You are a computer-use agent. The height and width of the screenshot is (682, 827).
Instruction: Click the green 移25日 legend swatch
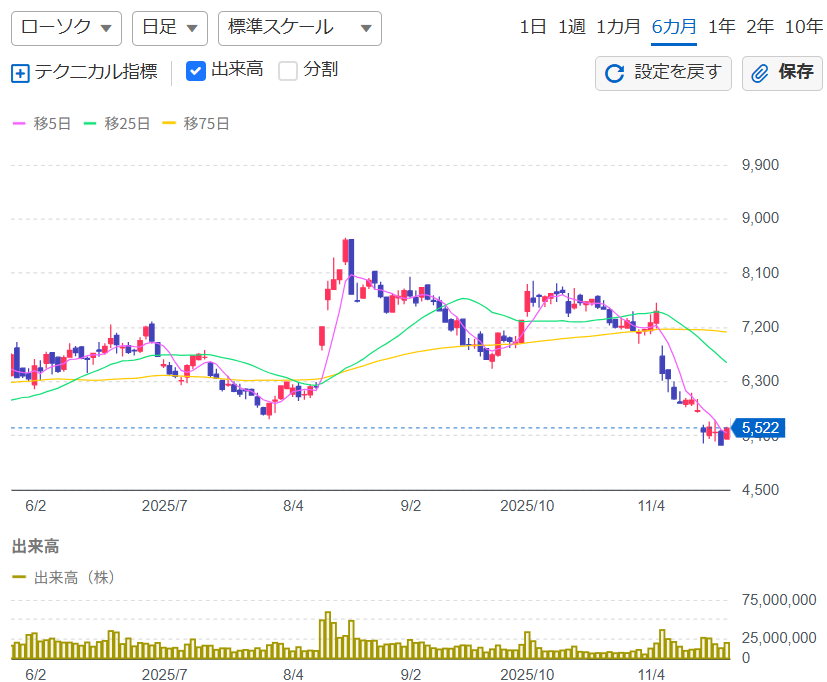pyautogui.click(x=91, y=124)
